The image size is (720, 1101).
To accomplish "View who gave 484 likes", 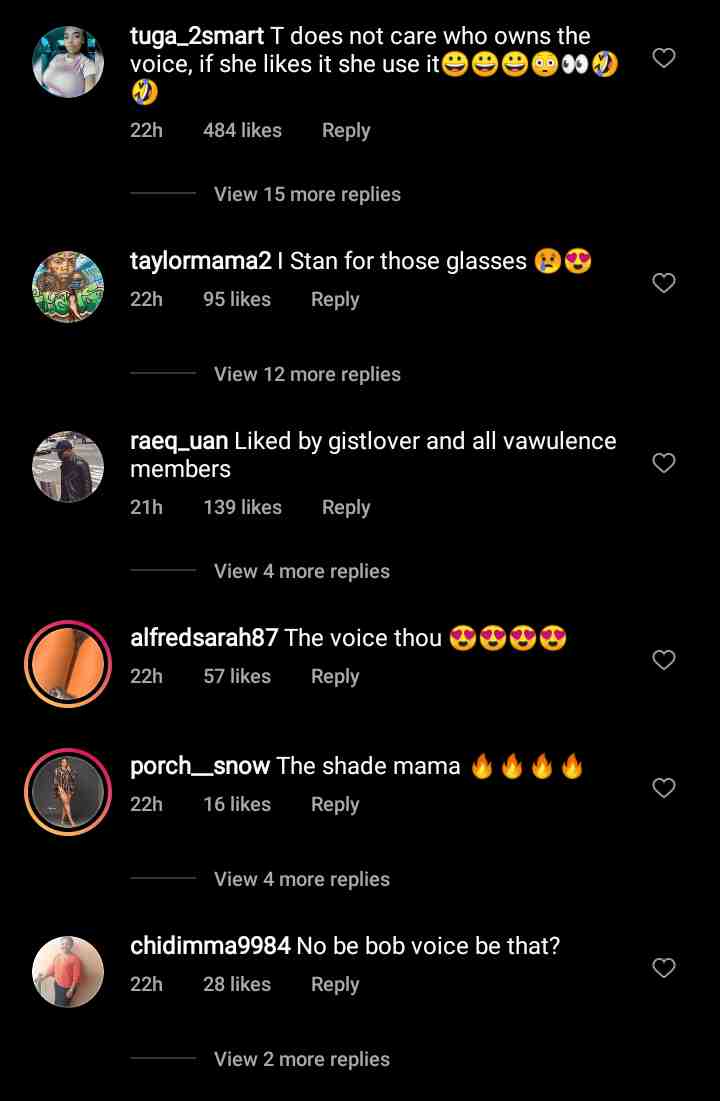I will click(x=242, y=130).
